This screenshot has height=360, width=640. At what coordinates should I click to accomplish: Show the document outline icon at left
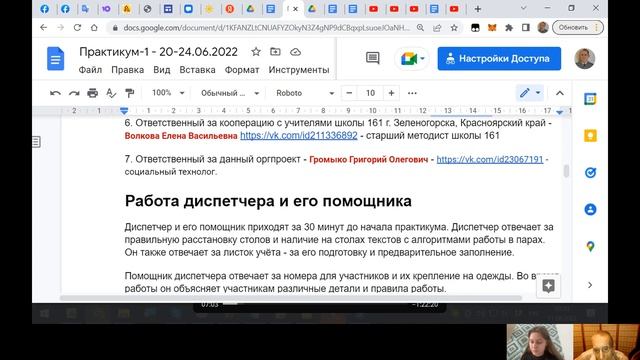point(36,142)
